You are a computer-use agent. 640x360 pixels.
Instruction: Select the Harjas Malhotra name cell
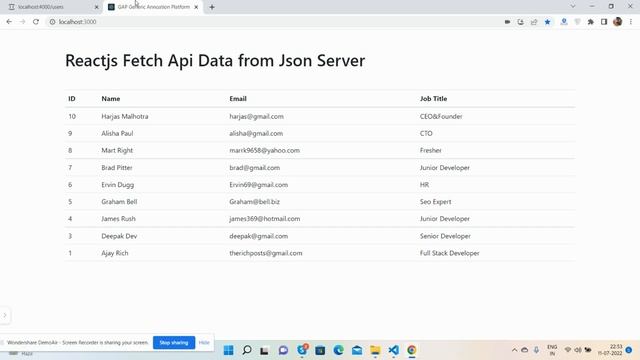[x=125, y=116]
